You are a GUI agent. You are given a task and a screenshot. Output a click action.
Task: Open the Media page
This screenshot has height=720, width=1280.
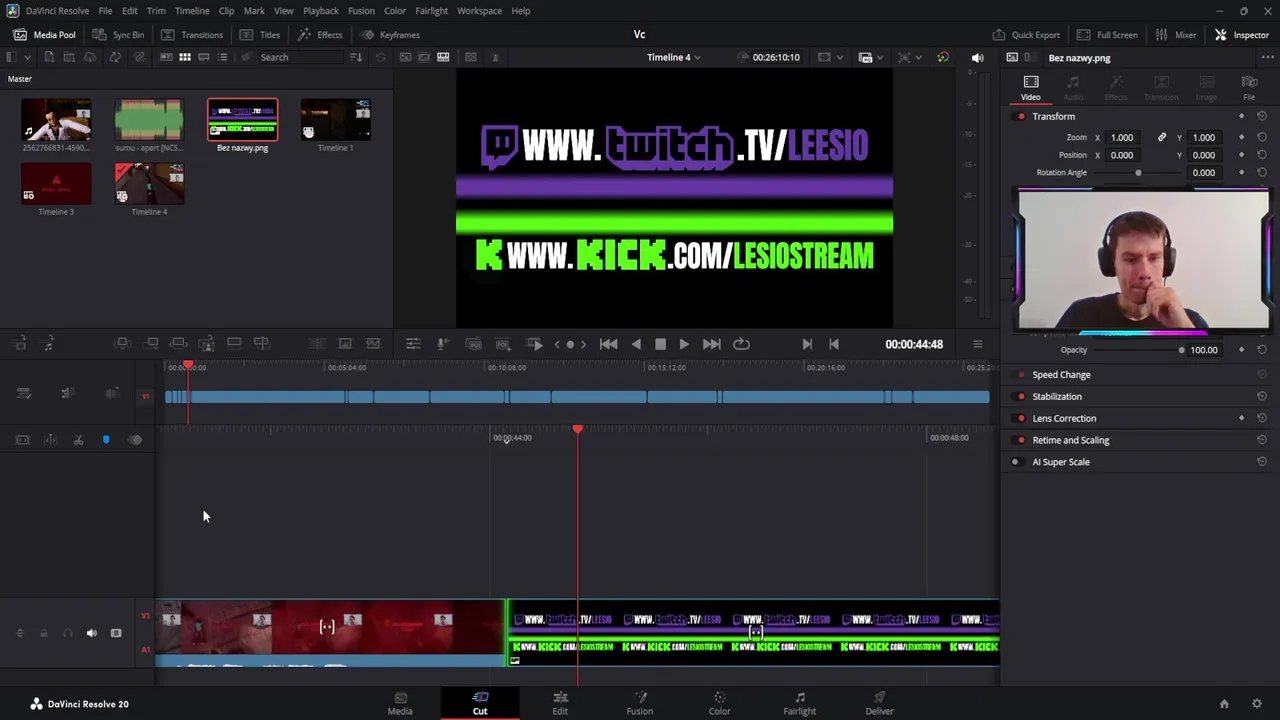[400, 703]
